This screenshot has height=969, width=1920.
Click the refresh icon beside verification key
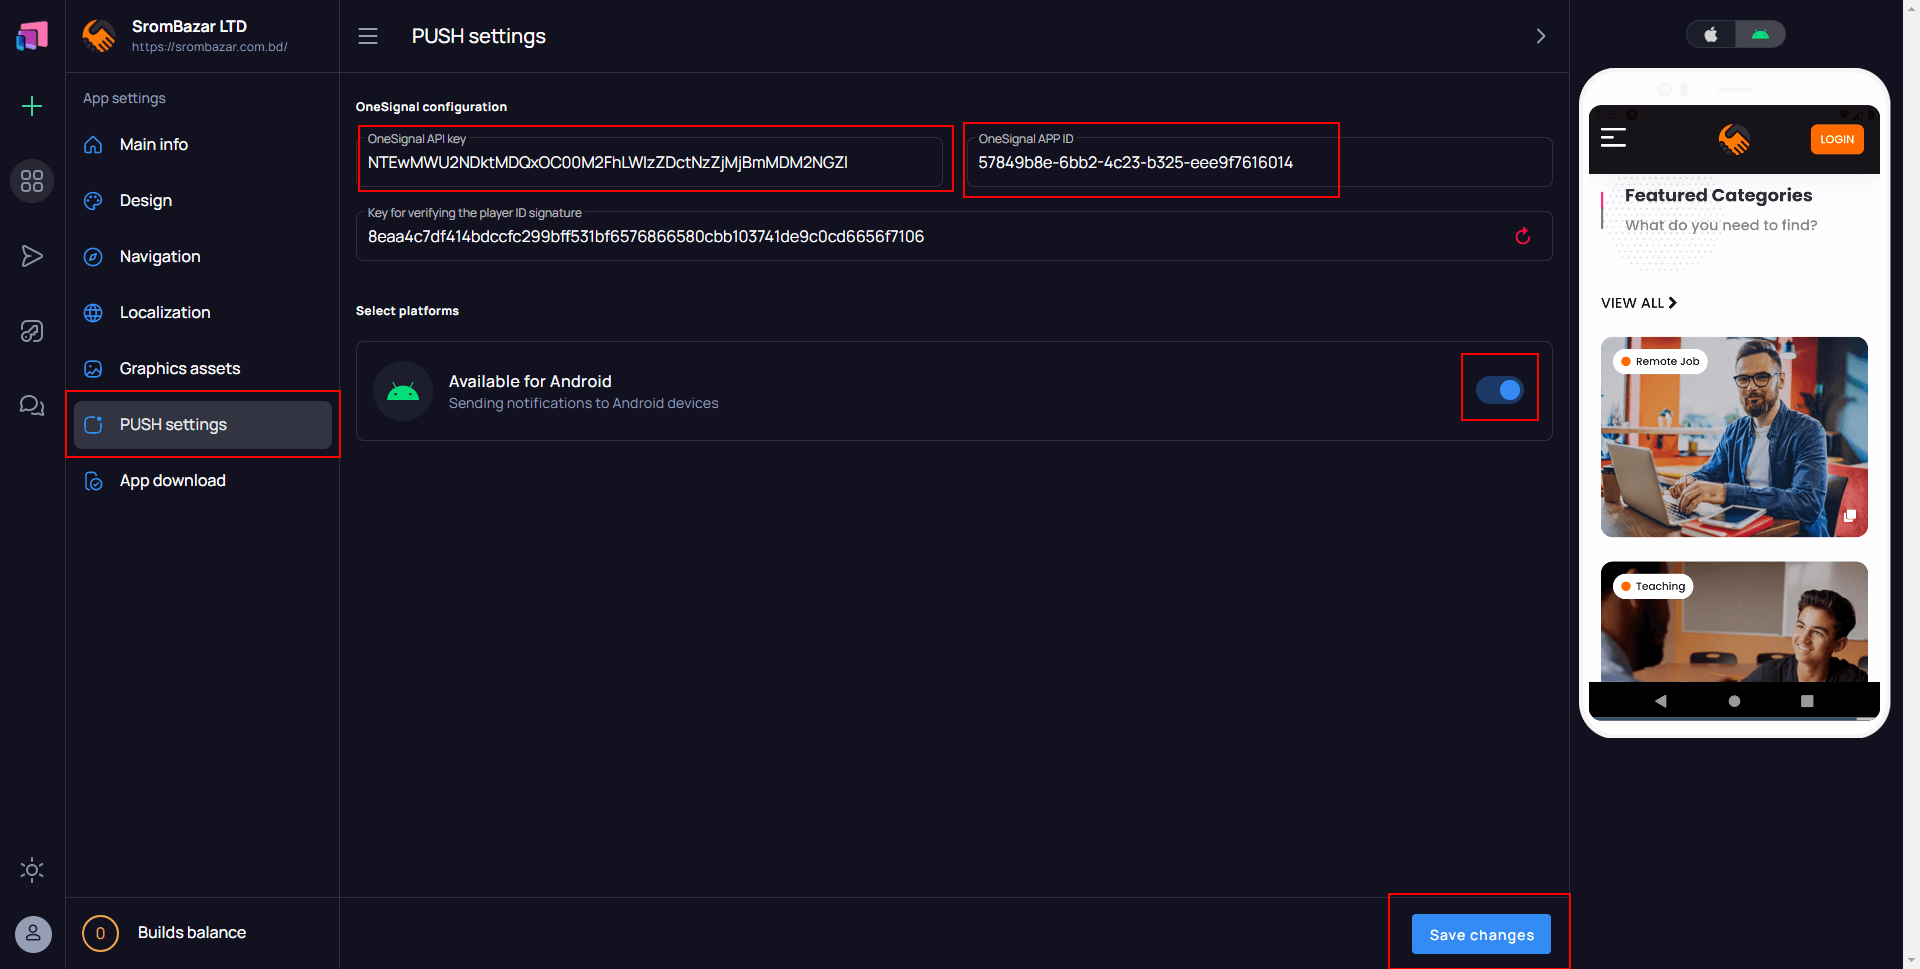point(1523,236)
